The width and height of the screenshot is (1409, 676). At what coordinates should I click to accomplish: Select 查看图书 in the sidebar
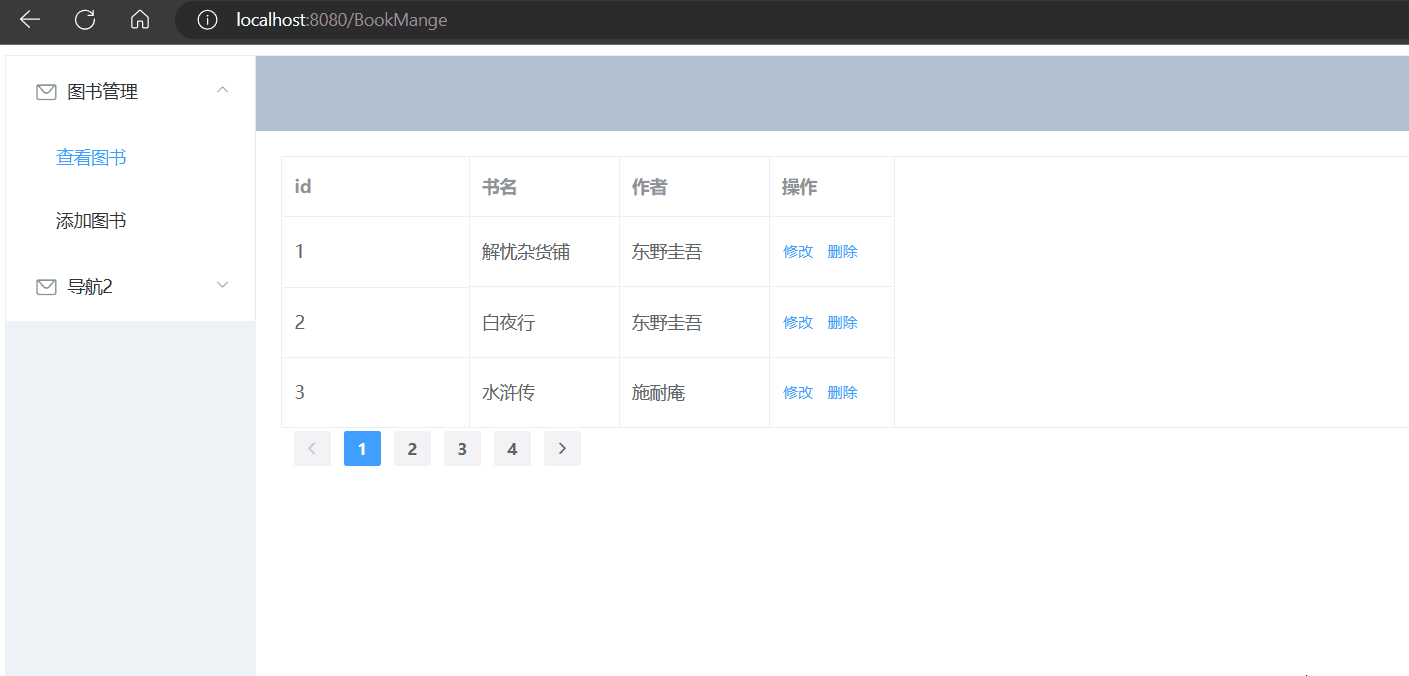coord(91,158)
